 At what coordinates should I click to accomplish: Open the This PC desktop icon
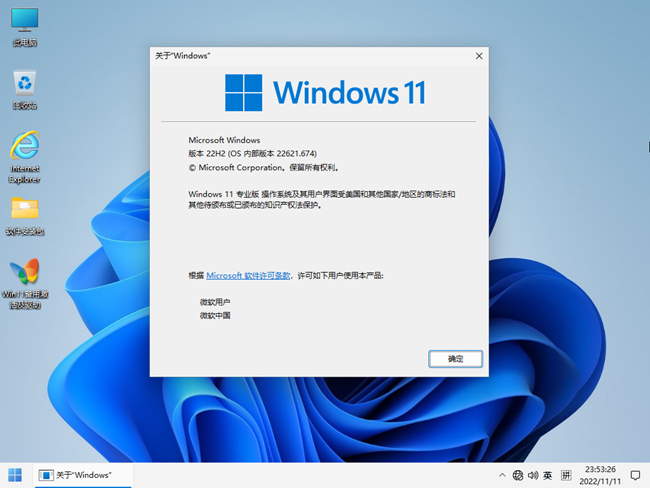[25, 27]
